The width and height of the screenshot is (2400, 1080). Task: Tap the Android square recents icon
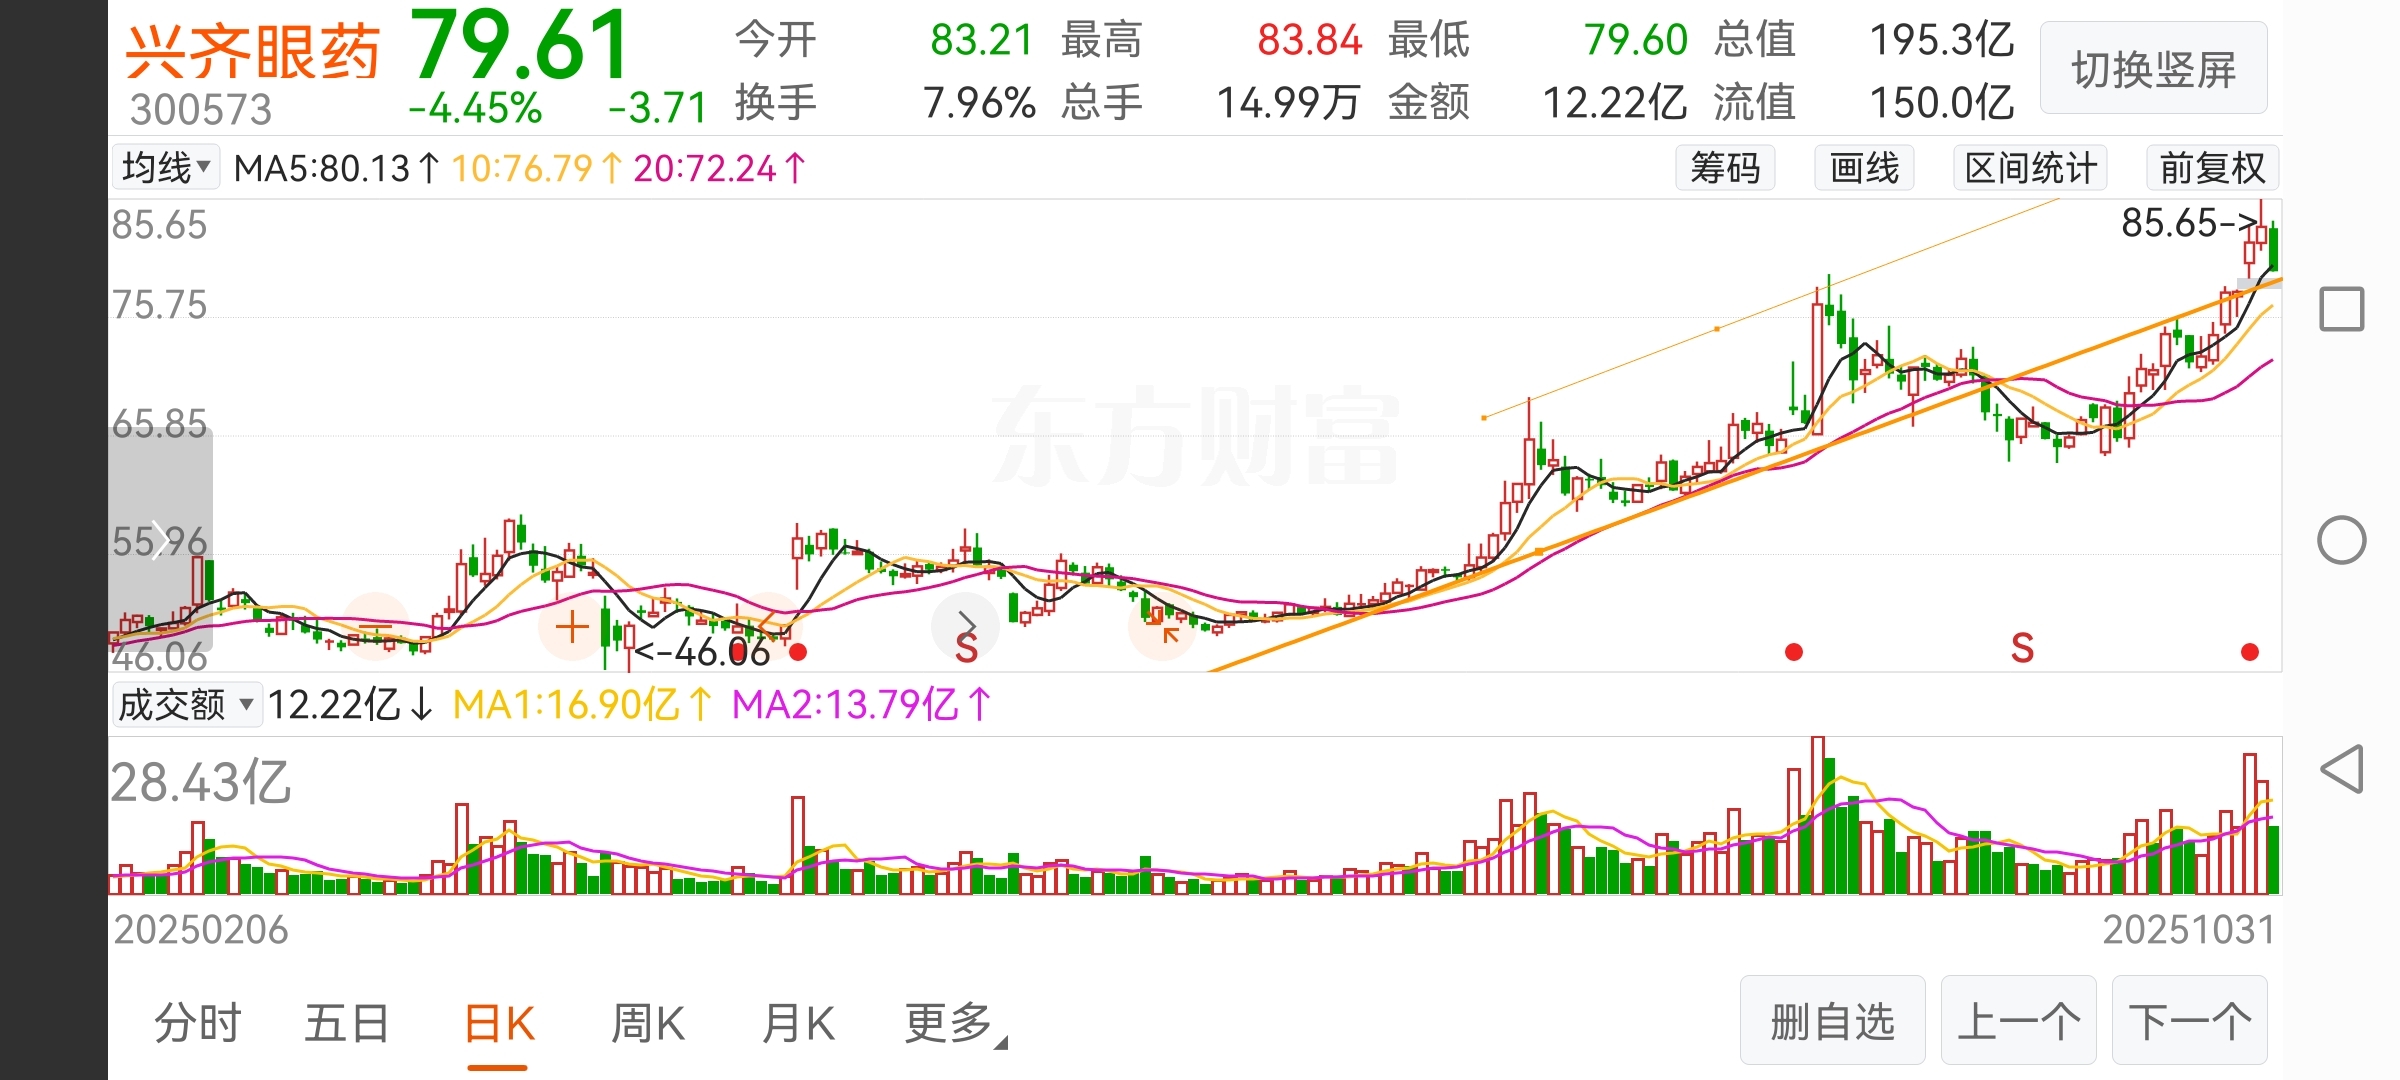(2341, 309)
